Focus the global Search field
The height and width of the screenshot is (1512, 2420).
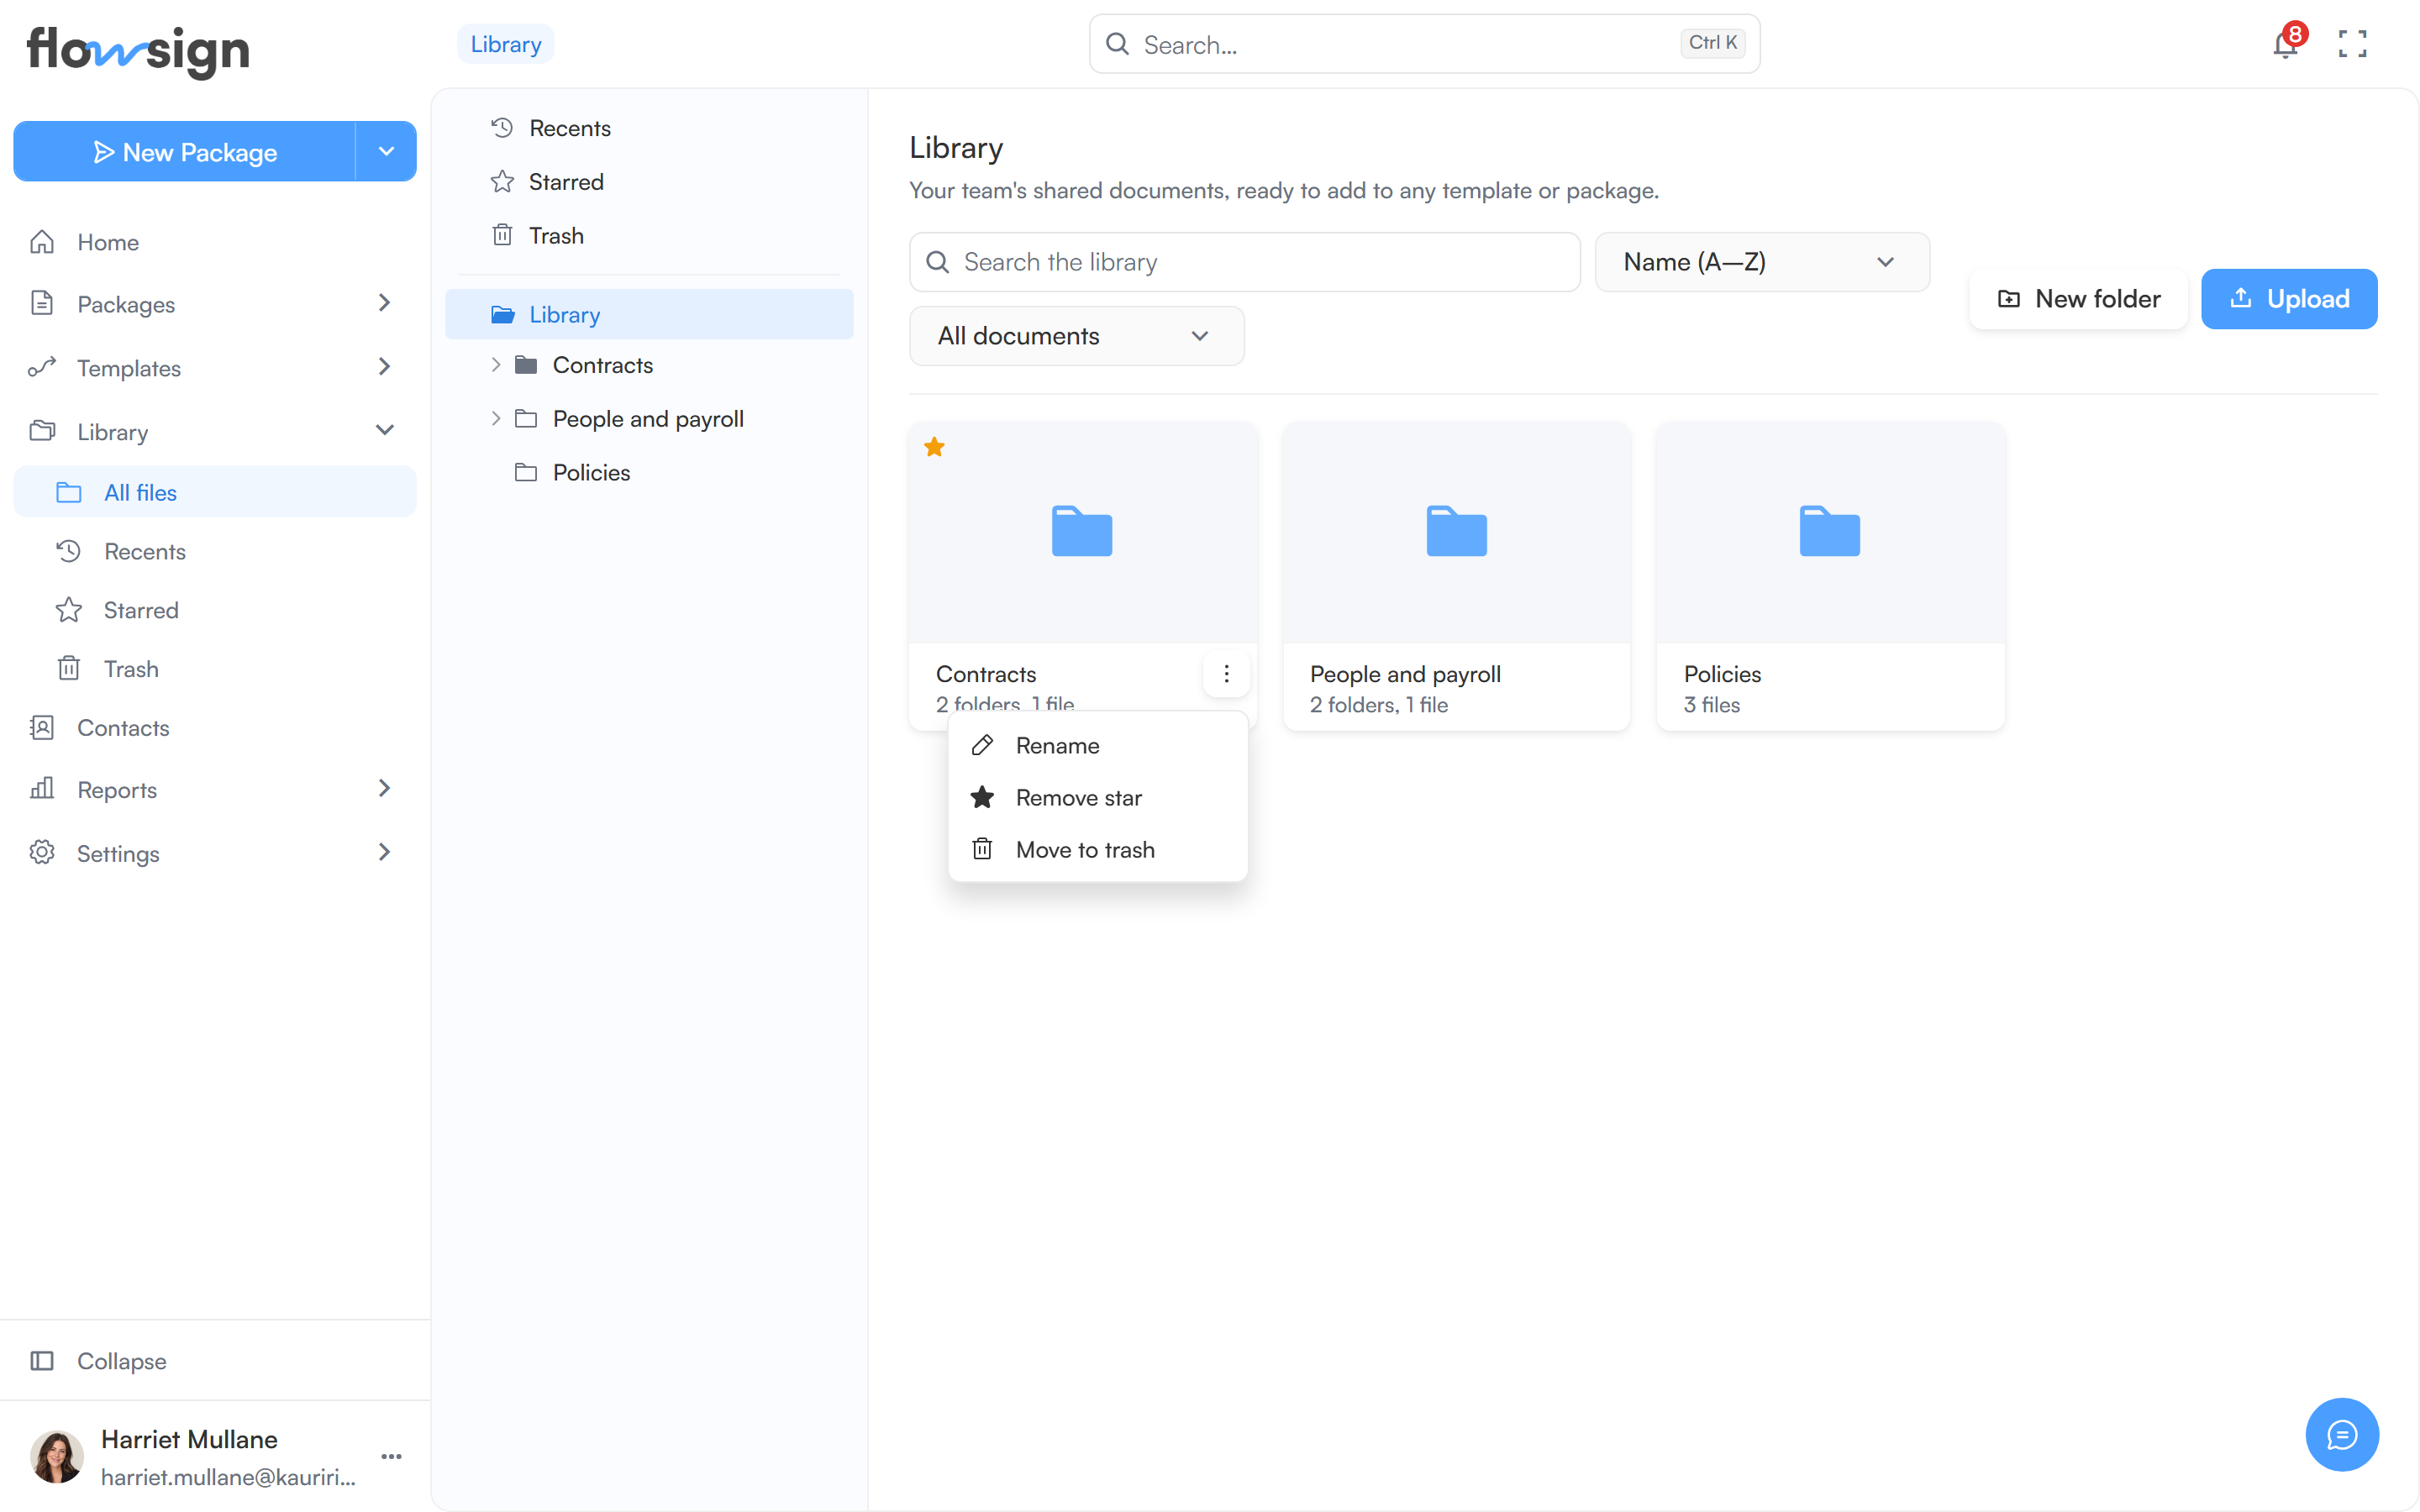[x=1424, y=44]
